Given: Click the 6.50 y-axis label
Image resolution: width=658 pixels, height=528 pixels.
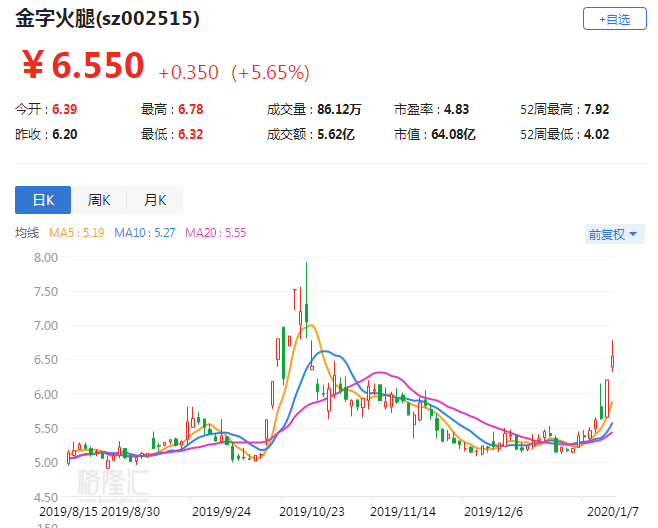Looking at the screenshot, I should [46, 360].
